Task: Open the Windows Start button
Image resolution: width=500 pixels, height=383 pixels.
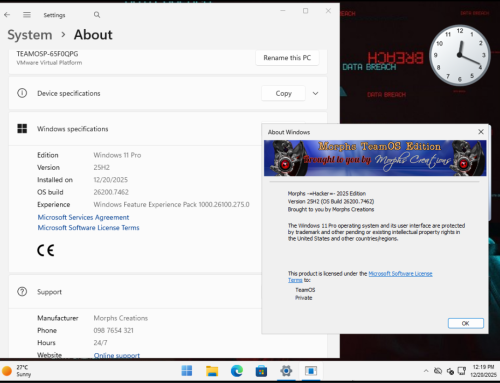Action: coord(187,371)
